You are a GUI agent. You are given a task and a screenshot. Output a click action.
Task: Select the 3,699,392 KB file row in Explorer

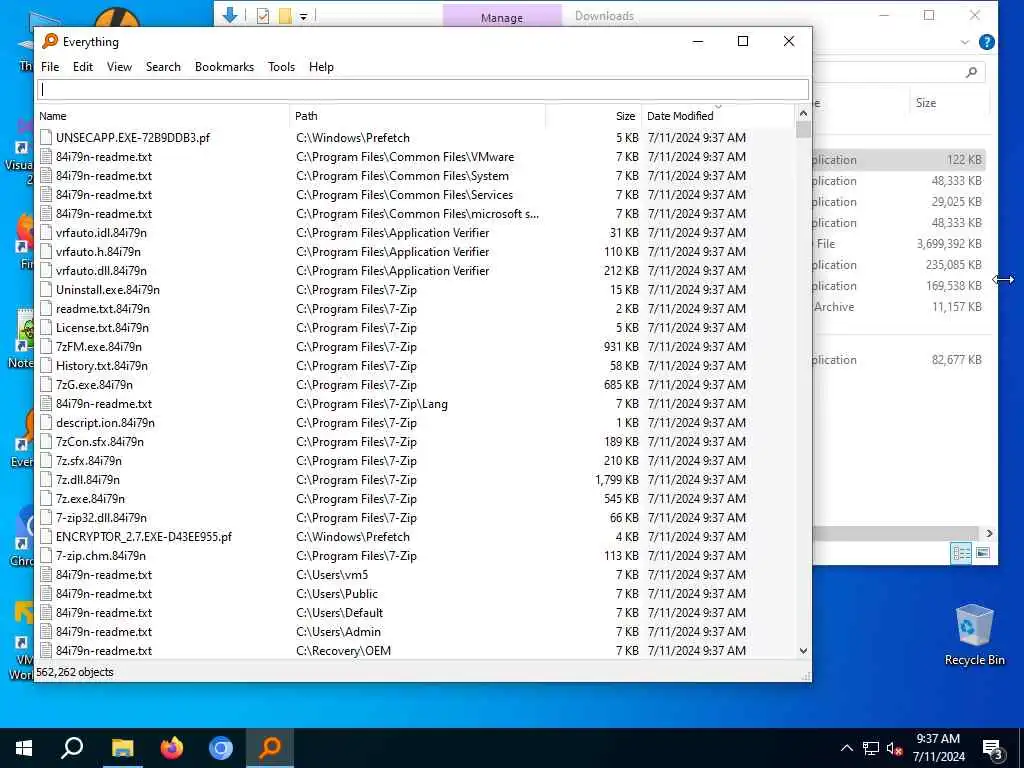coord(899,244)
